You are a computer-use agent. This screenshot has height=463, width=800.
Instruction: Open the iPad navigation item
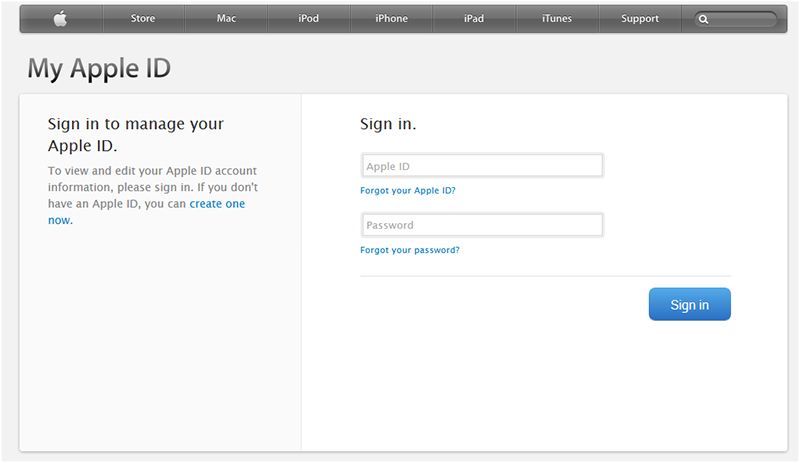(x=474, y=18)
